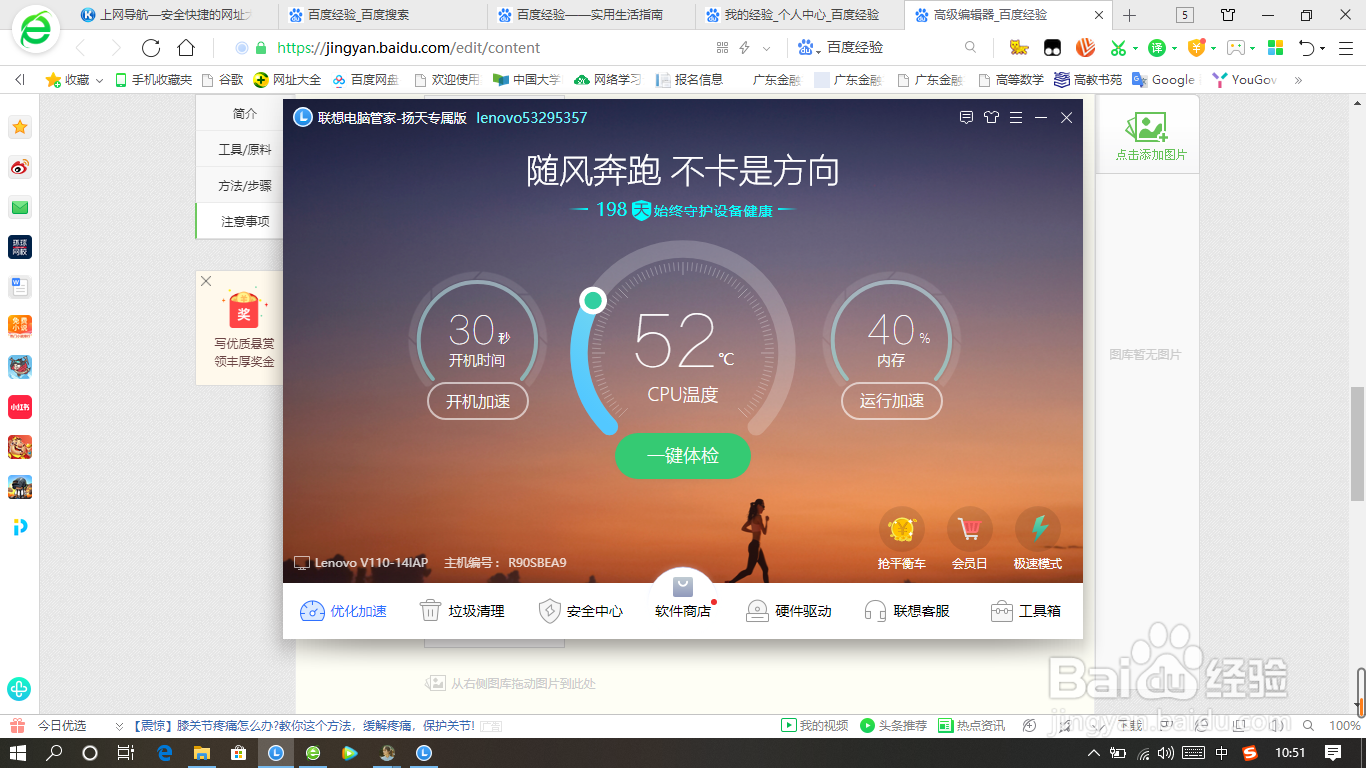Viewport: 1366px width, 768px height.
Task: Open the Windows Start button
Action: 18,753
